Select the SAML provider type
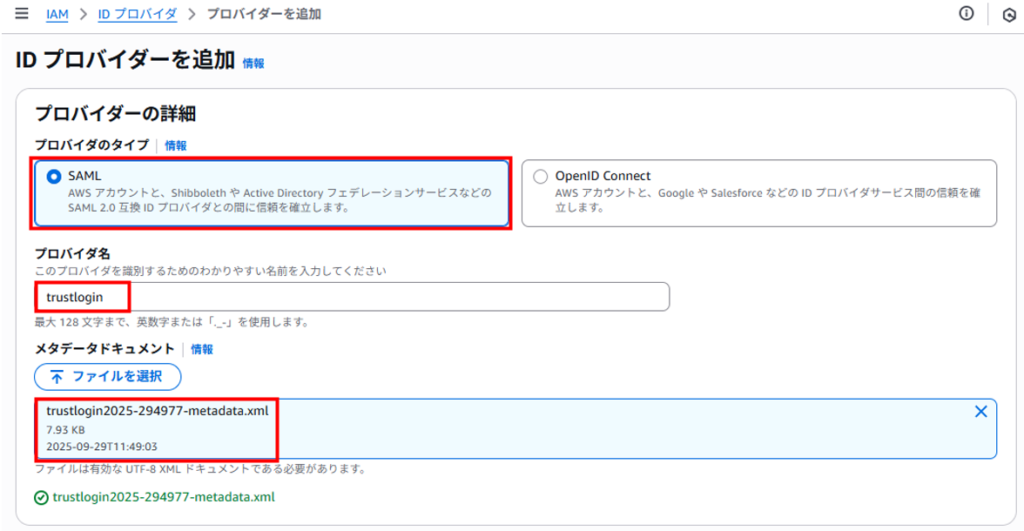The image size is (1024, 531). coord(54,176)
